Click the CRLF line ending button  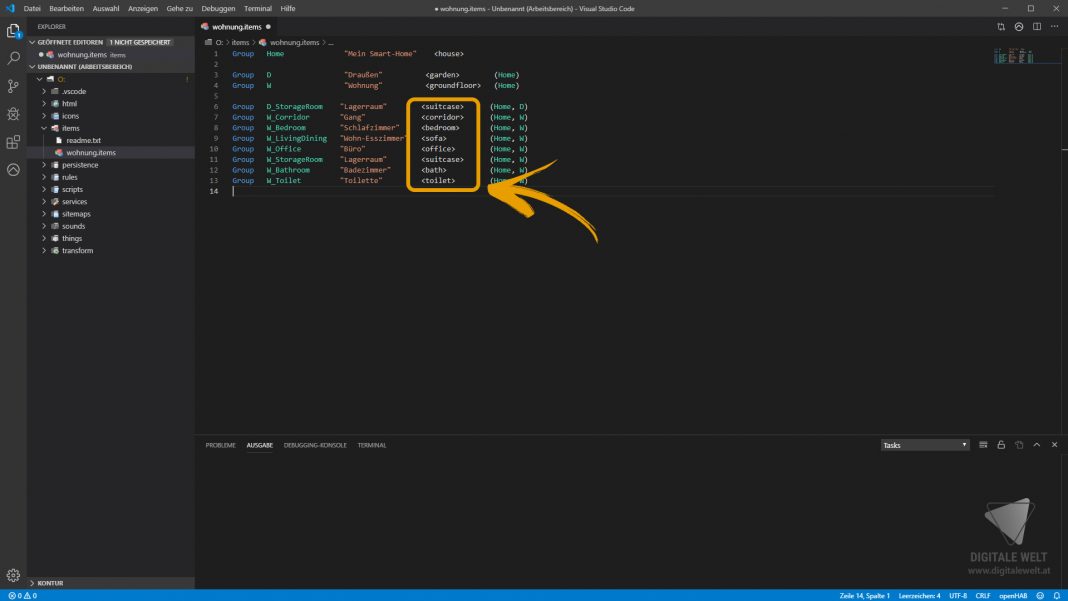pos(983,595)
